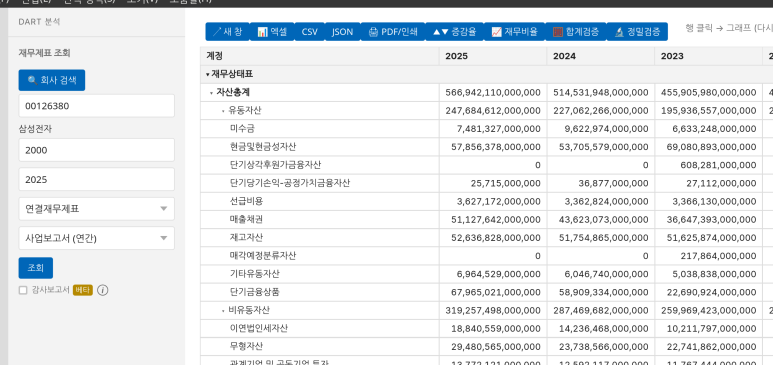Screen dimensions: 773x365
Task: Click the 조회 query button
Action: tap(35, 268)
